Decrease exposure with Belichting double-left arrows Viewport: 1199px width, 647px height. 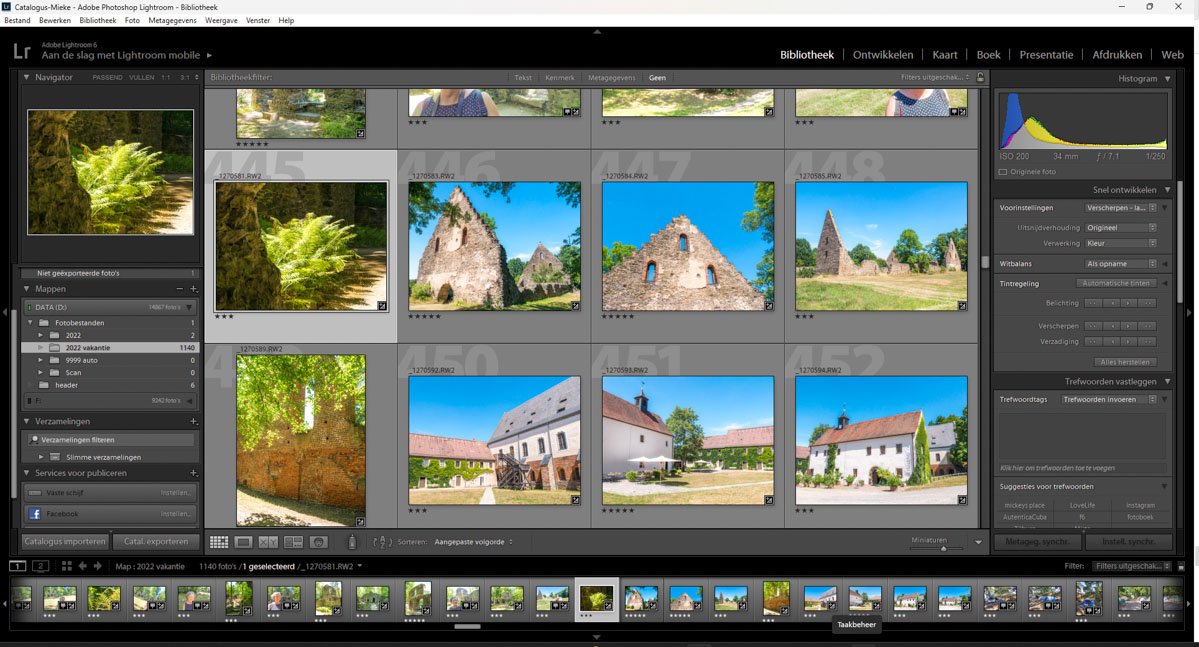coord(1094,304)
